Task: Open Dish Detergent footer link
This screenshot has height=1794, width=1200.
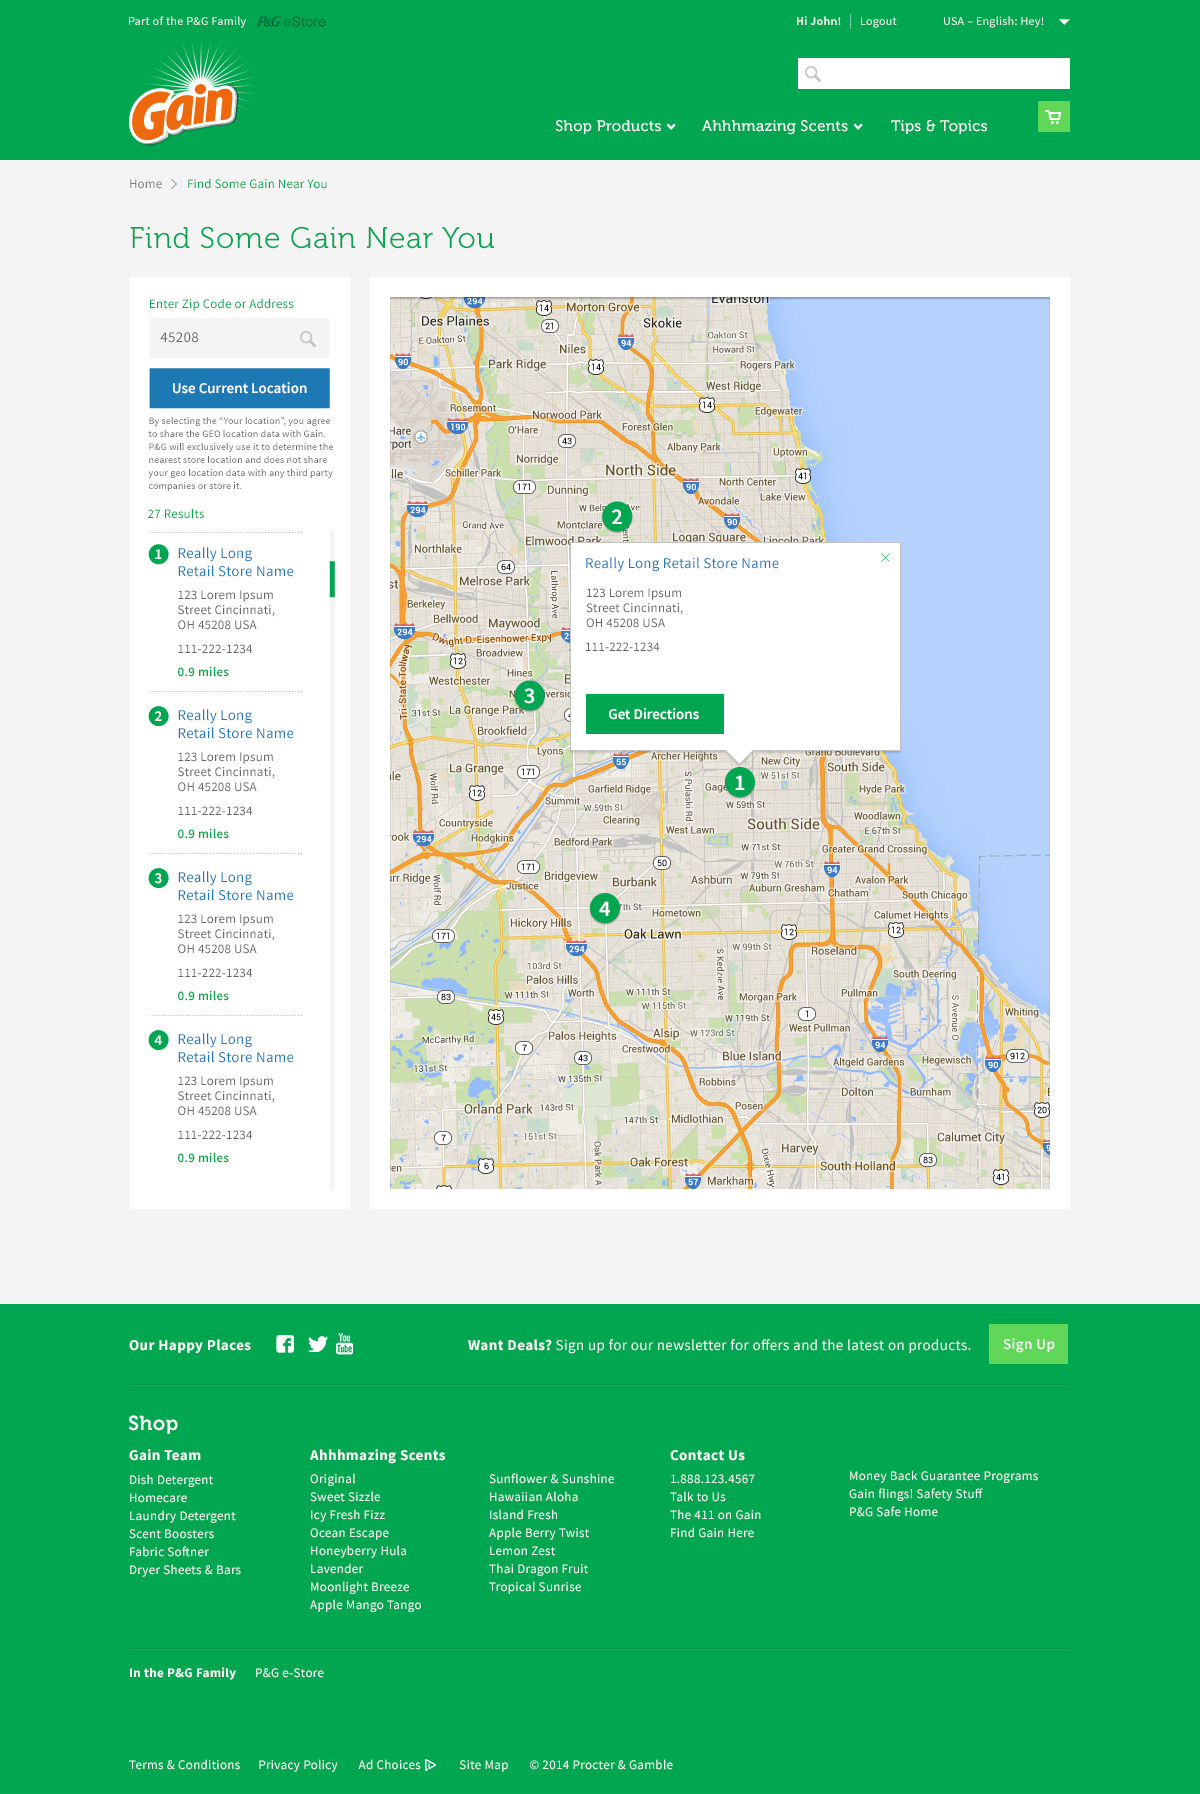Action: coord(171,1480)
